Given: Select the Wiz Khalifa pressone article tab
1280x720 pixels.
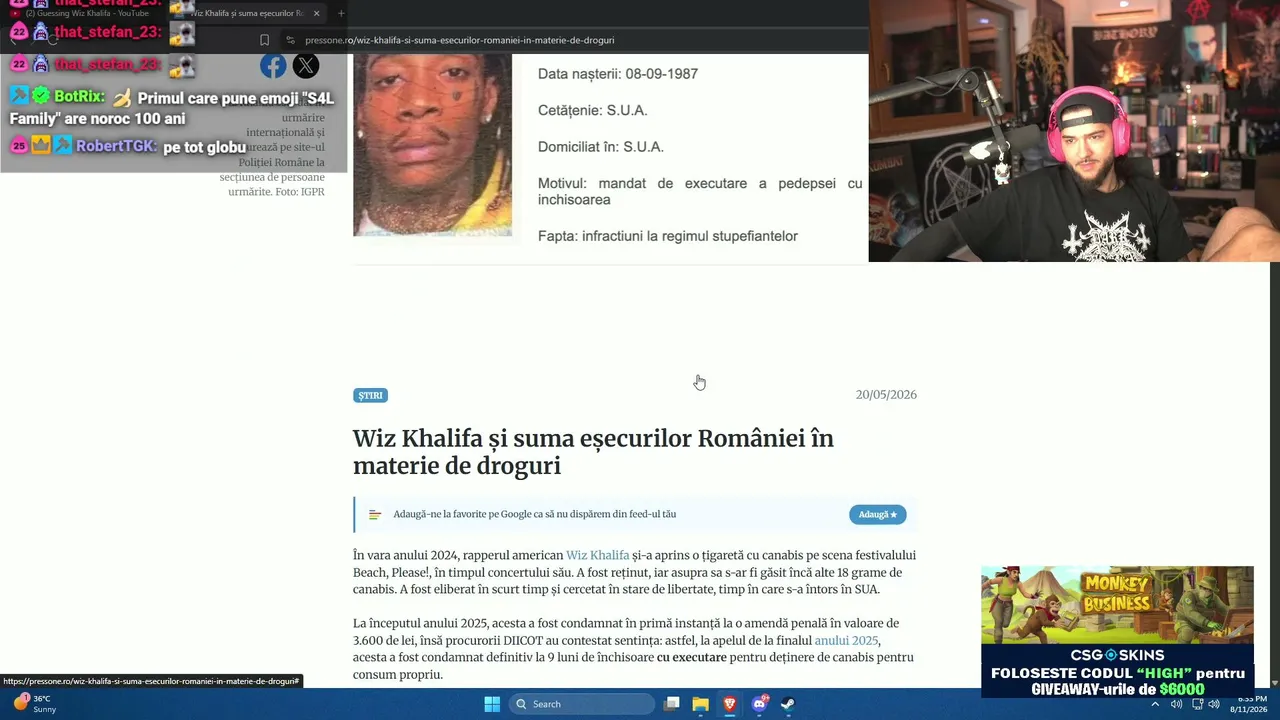Looking at the screenshot, I should [245, 13].
